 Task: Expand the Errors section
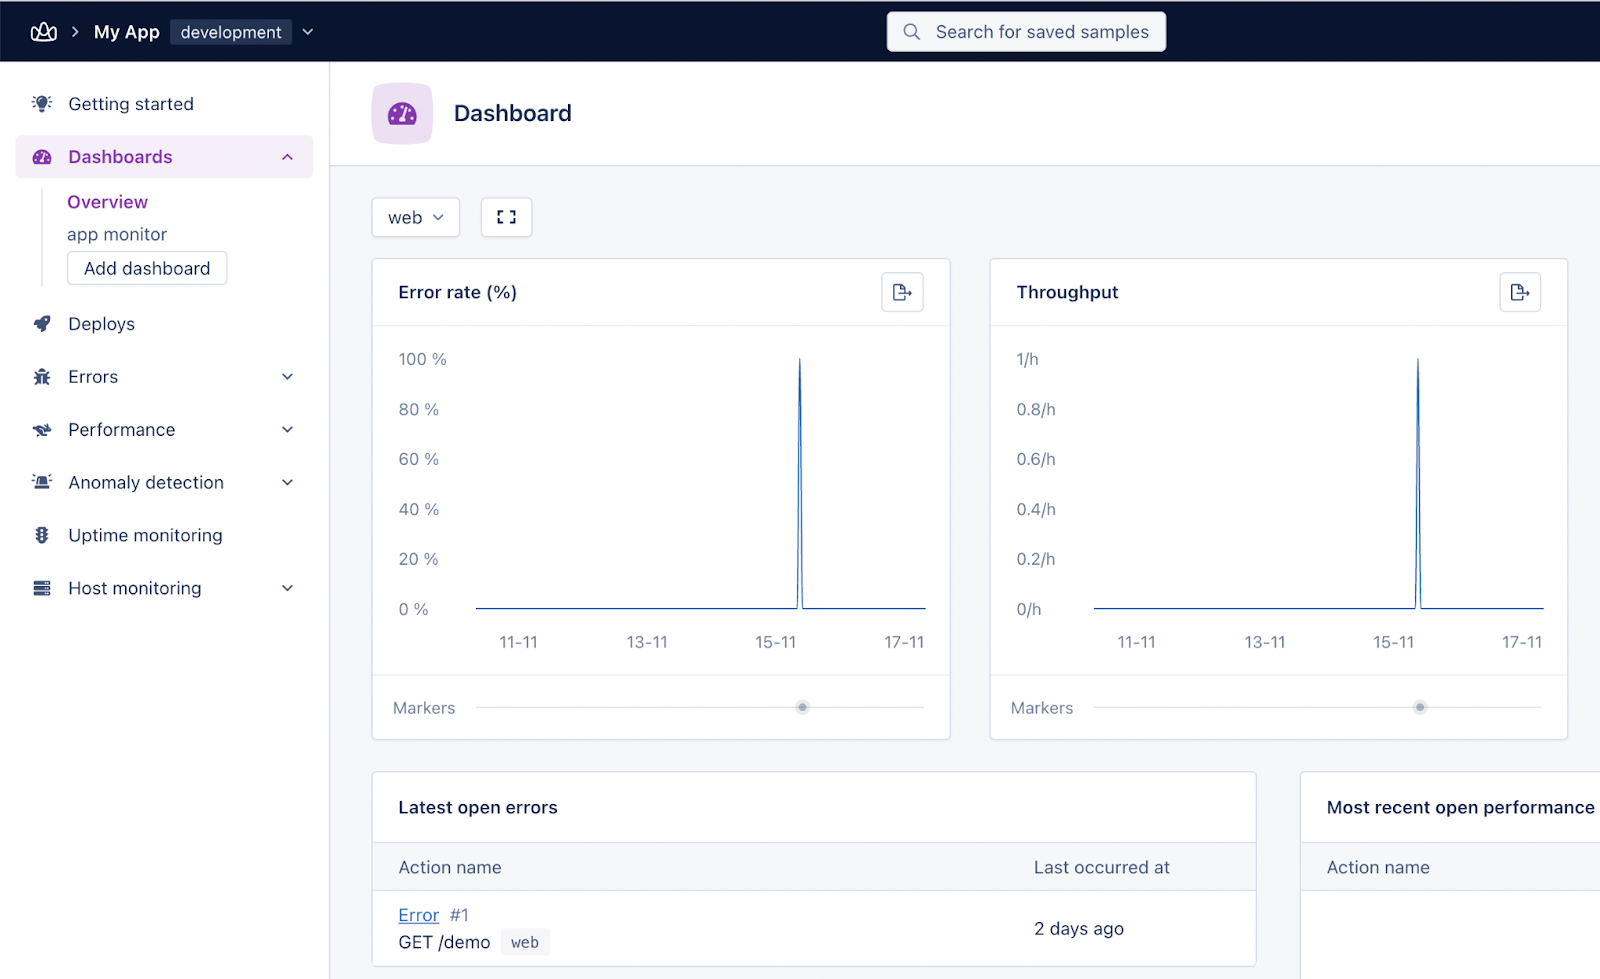point(287,376)
